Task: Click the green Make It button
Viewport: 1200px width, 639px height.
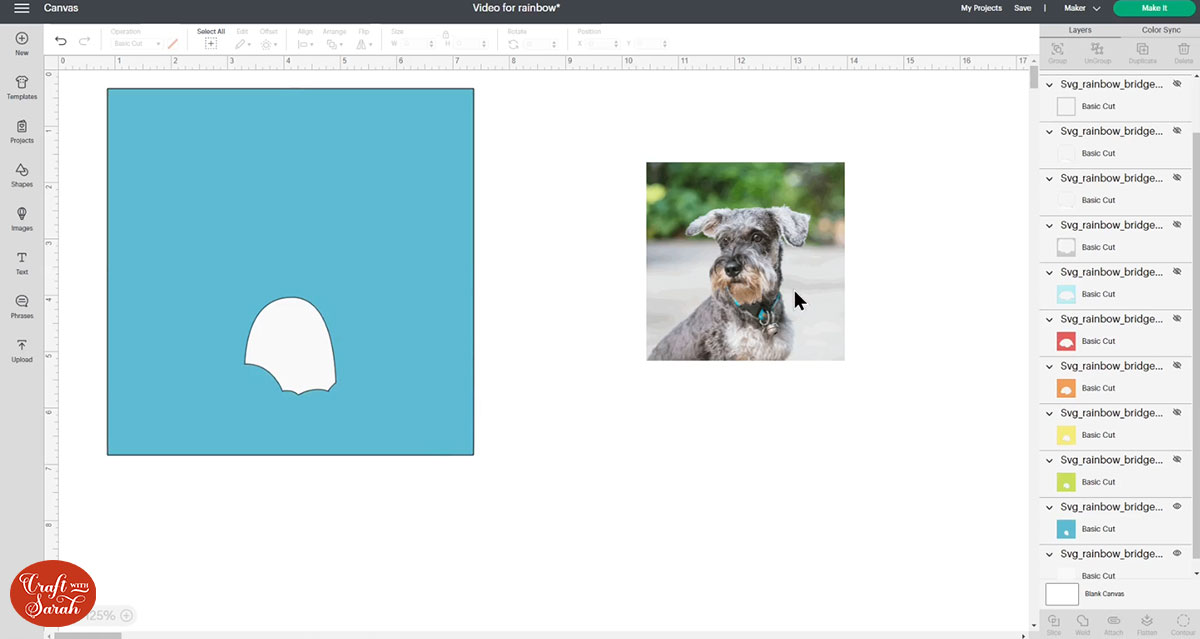Action: click(1153, 8)
